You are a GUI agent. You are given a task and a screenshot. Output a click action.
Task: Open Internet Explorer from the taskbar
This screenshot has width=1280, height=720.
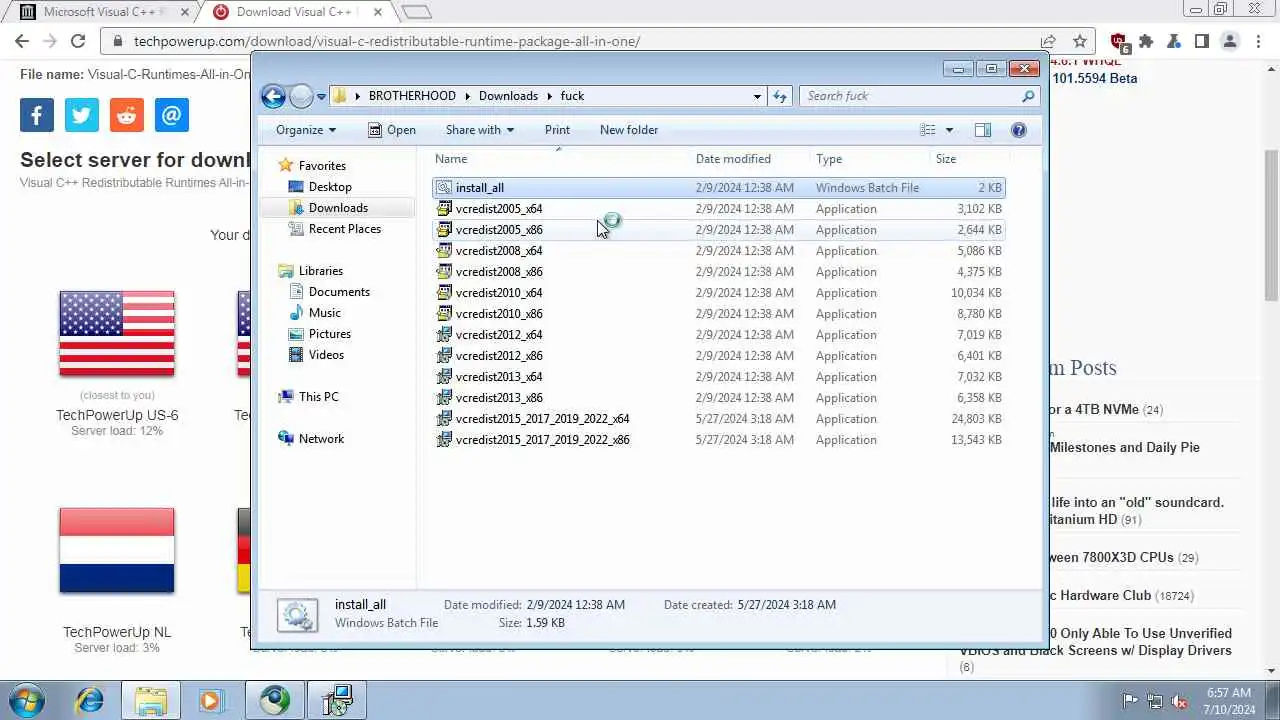pos(90,700)
